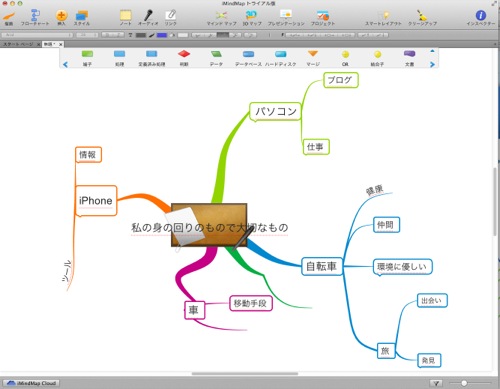Select the 移動手段 node
Viewport: 500px width, 389px height.
click(x=251, y=303)
